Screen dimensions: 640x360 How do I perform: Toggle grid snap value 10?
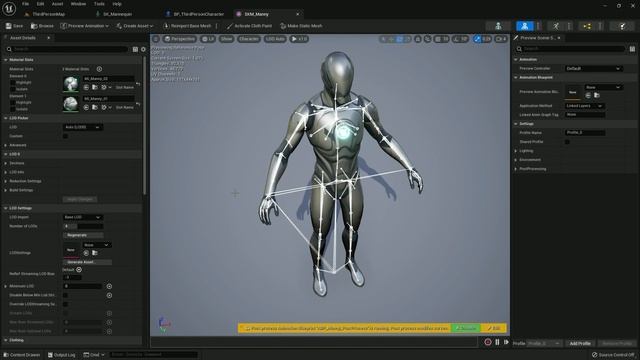[x=441, y=39]
